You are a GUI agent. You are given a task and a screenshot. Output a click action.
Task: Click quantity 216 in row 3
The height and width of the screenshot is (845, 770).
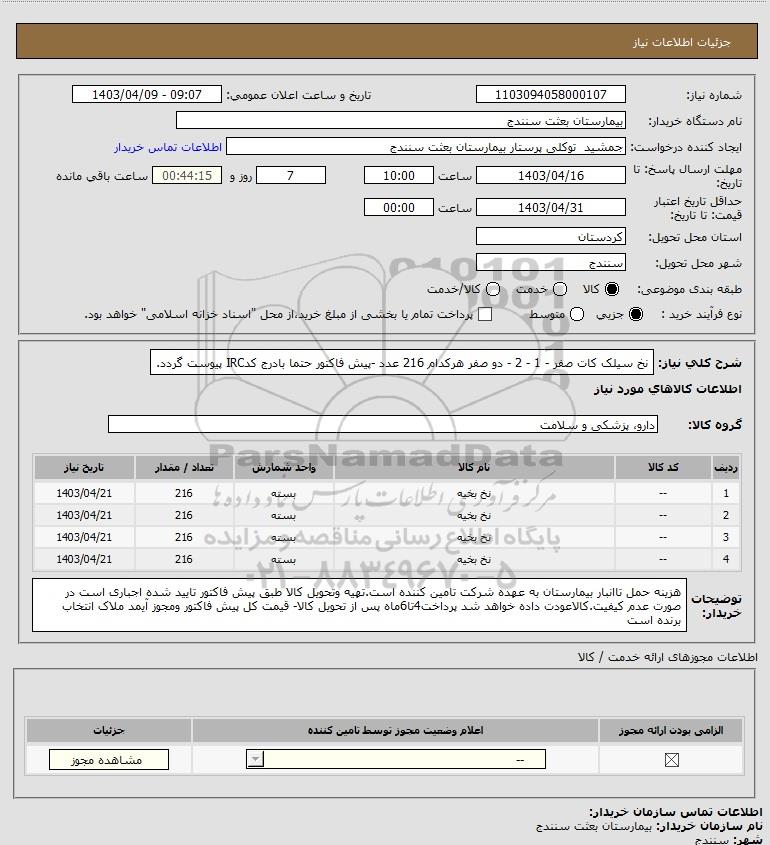tap(184, 537)
